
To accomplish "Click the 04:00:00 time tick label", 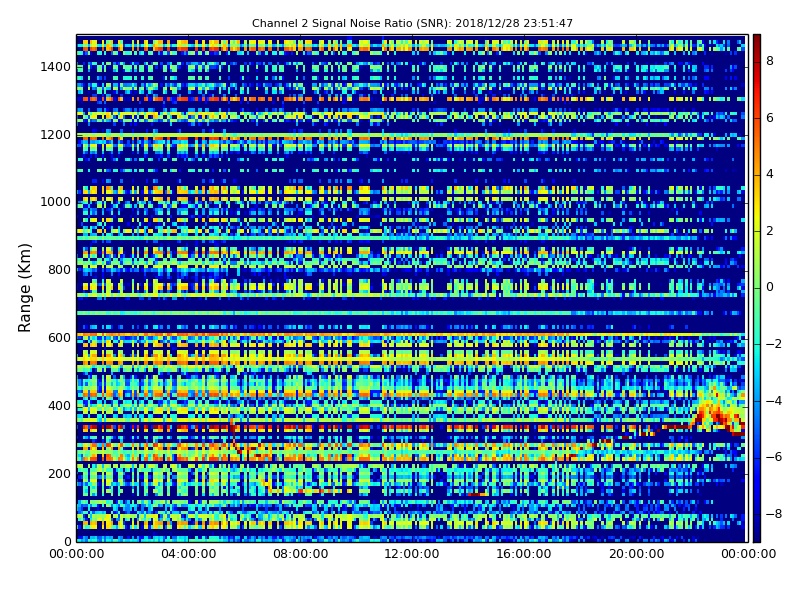I will 188,554.
